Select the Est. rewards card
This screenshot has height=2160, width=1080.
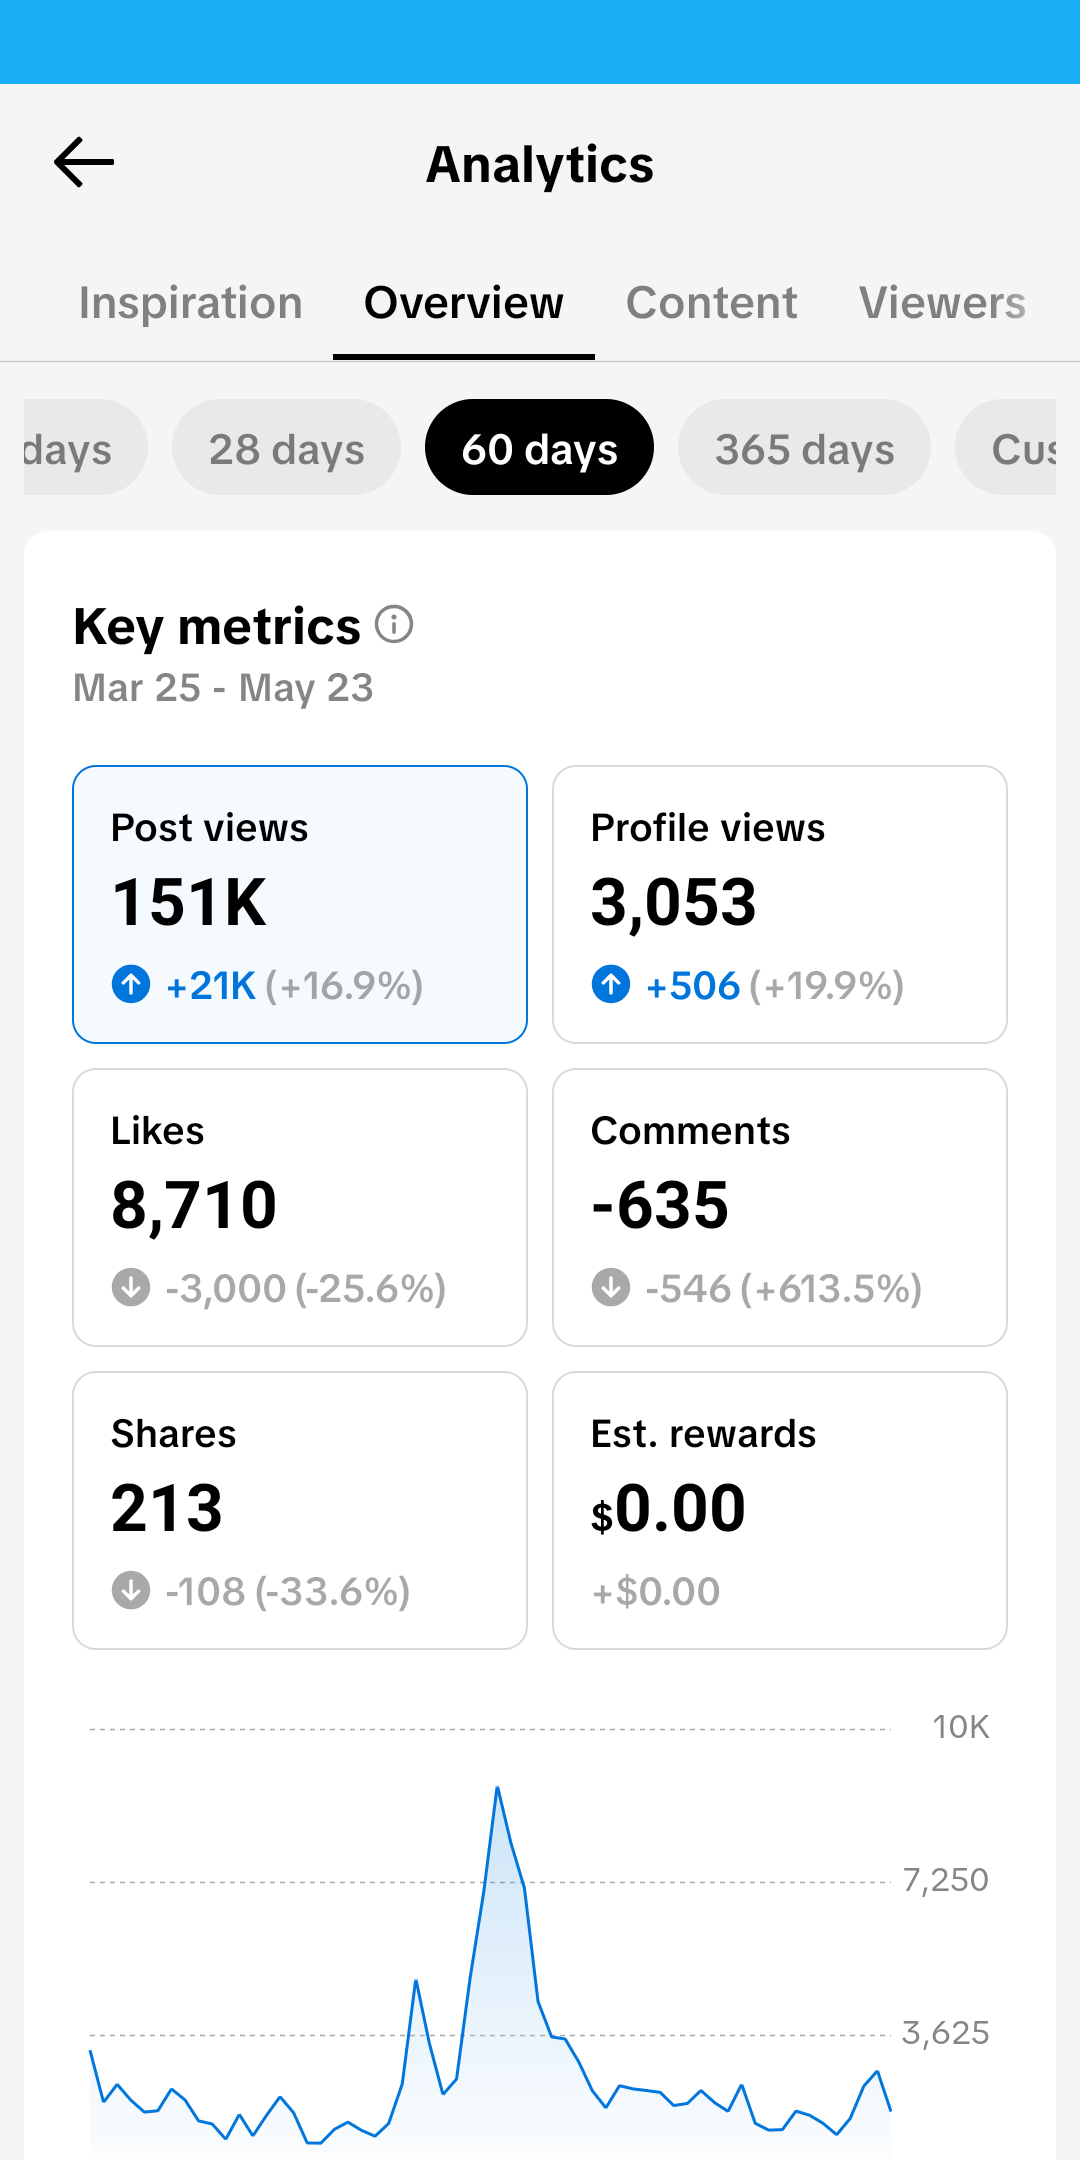(780, 1511)
